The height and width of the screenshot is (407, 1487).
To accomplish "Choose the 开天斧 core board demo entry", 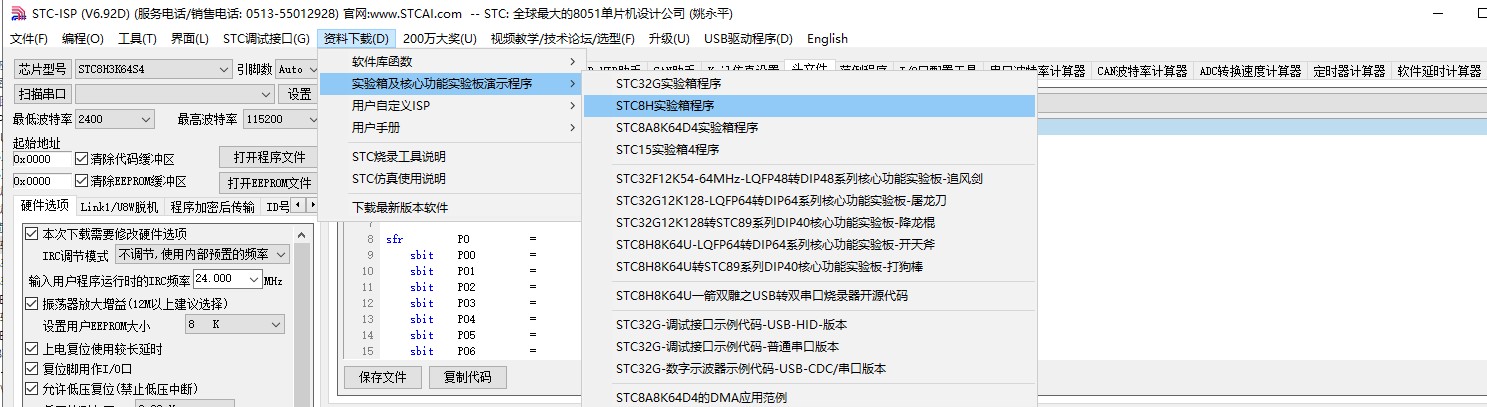I will point(810,245).
